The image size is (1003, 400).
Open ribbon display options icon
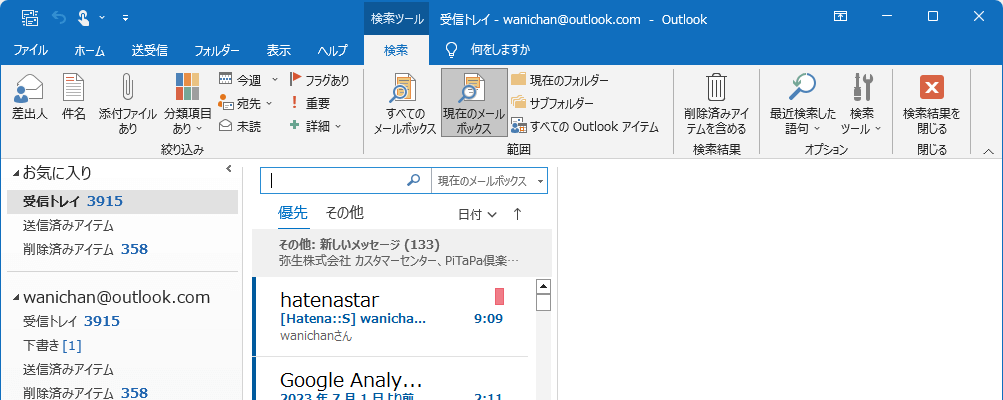pos(840,17)
